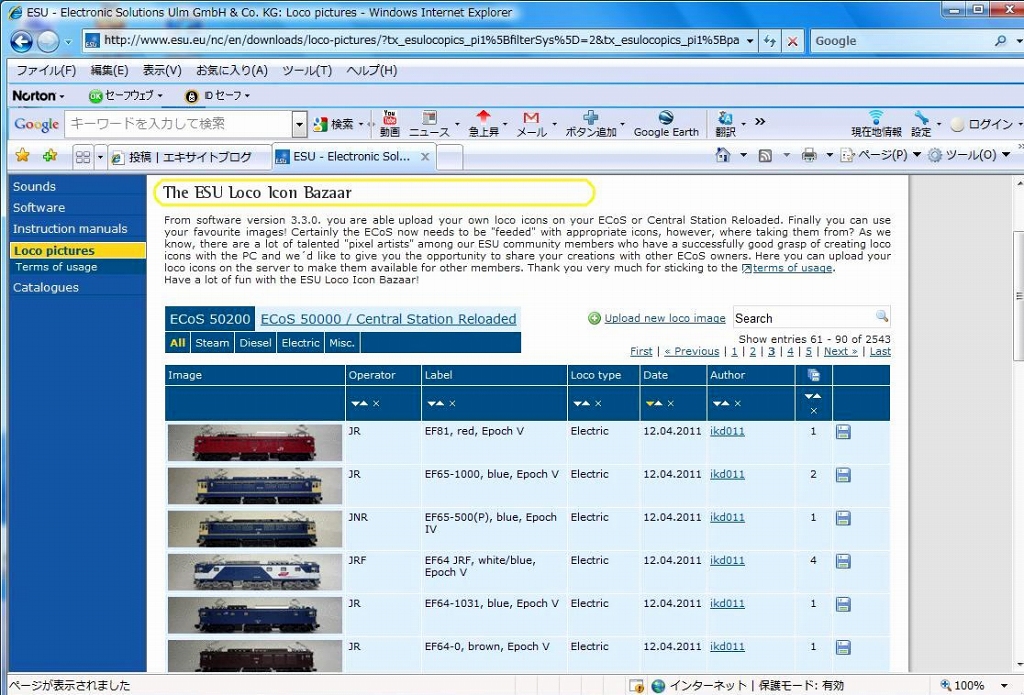Screen dimensions: 1024x695
Task: Open Favorites star icon
Action: (22, 155)
